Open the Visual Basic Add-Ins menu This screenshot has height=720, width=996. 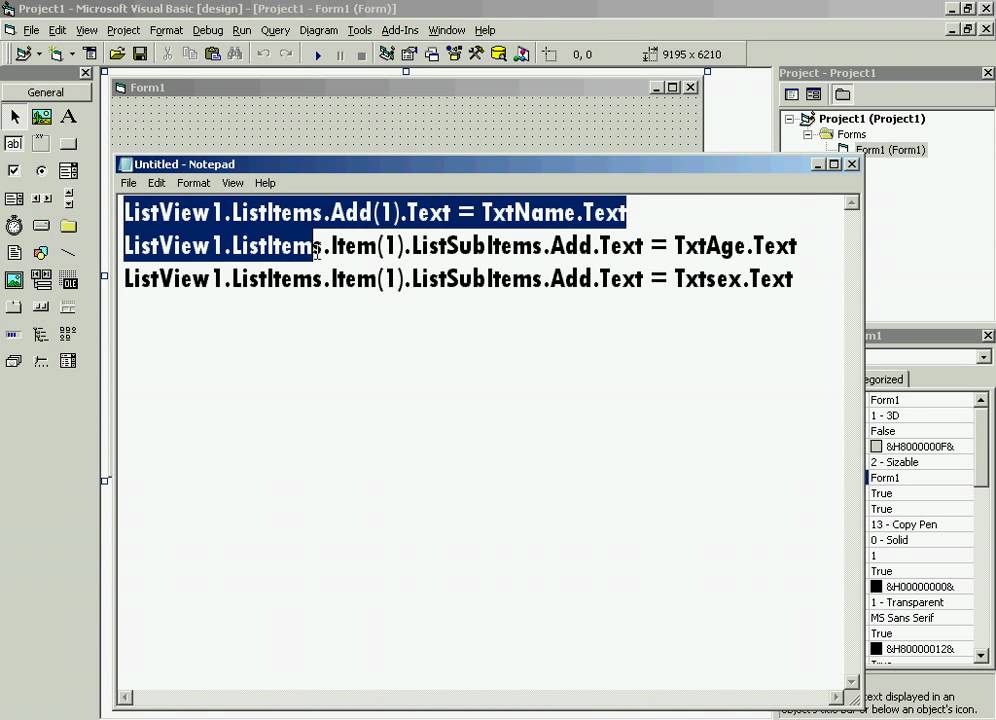click(400, 30)
